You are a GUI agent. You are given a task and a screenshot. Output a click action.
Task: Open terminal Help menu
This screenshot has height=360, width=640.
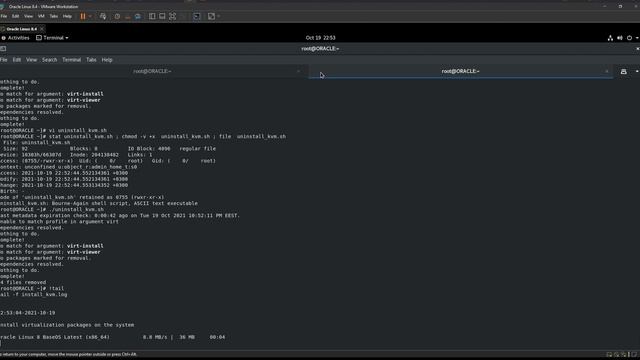[107, 60]
